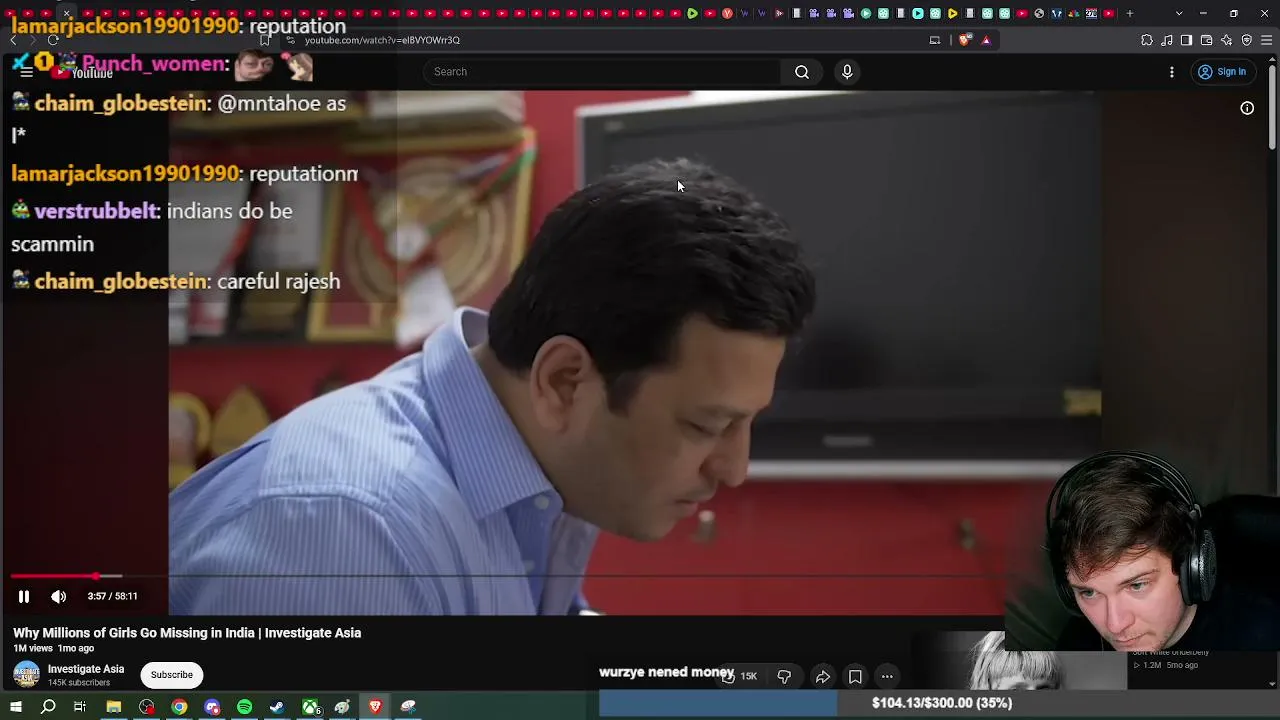The width and height of the screenshot is (1280, 720).
Task: Expand the tab search chevron
Action: (x=1179, y=13)
